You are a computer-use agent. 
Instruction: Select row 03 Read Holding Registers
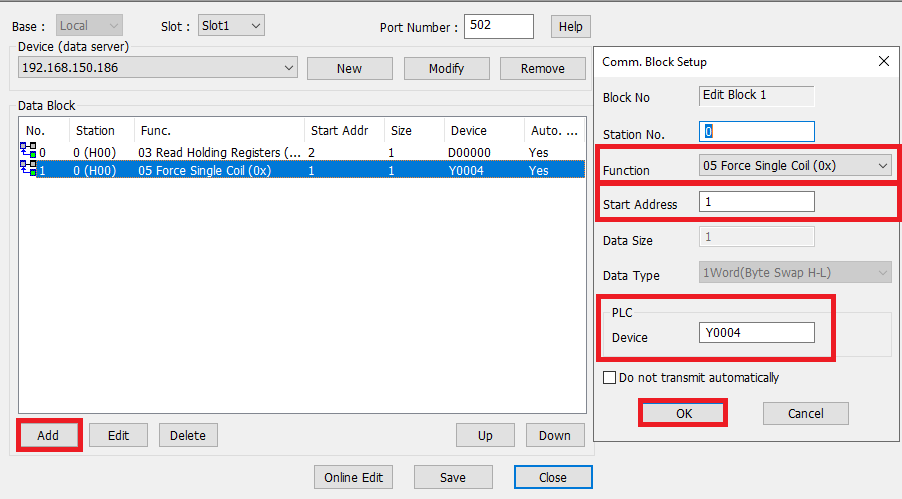pyautogui.click(x=301, y=153)
